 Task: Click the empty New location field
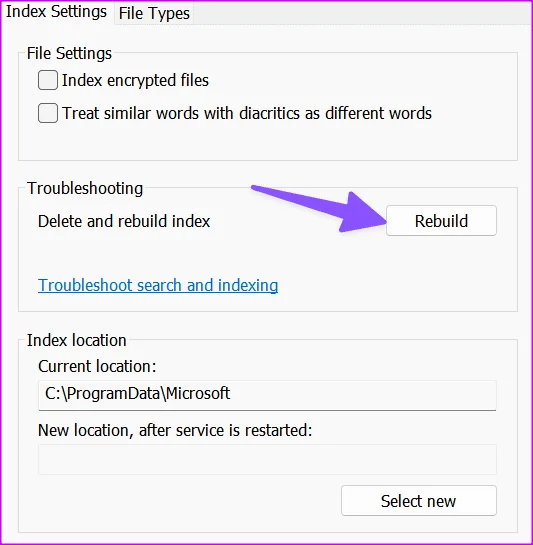point(267,459)
